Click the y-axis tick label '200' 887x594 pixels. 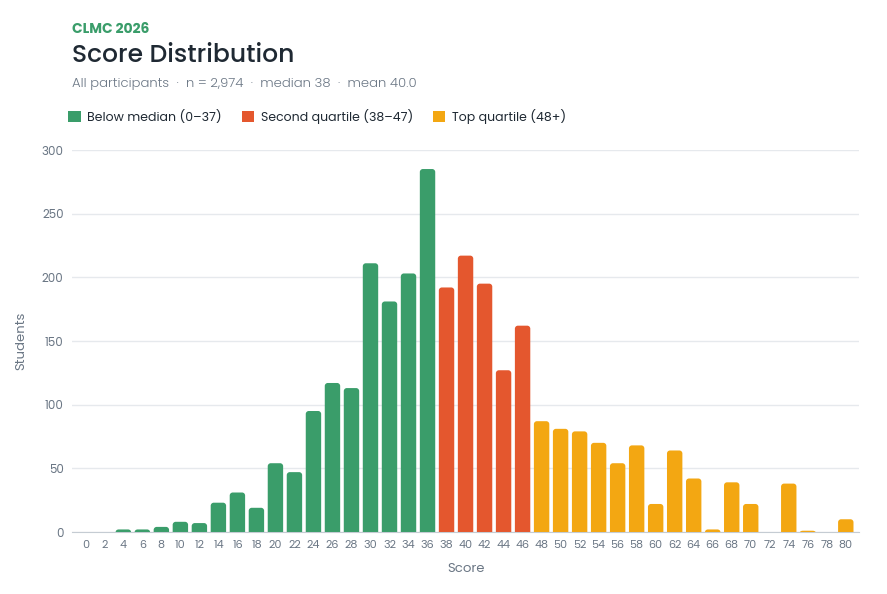point(52,278)
